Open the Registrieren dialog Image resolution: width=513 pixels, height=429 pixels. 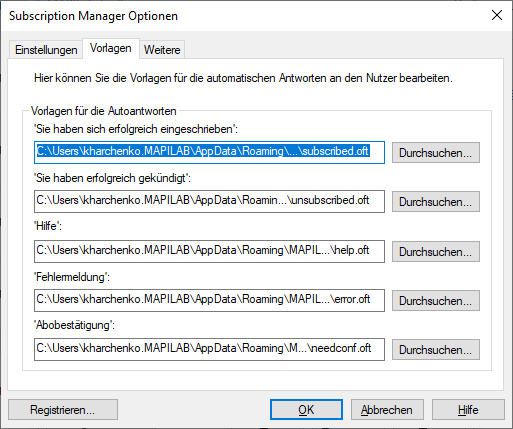(63, 410)
